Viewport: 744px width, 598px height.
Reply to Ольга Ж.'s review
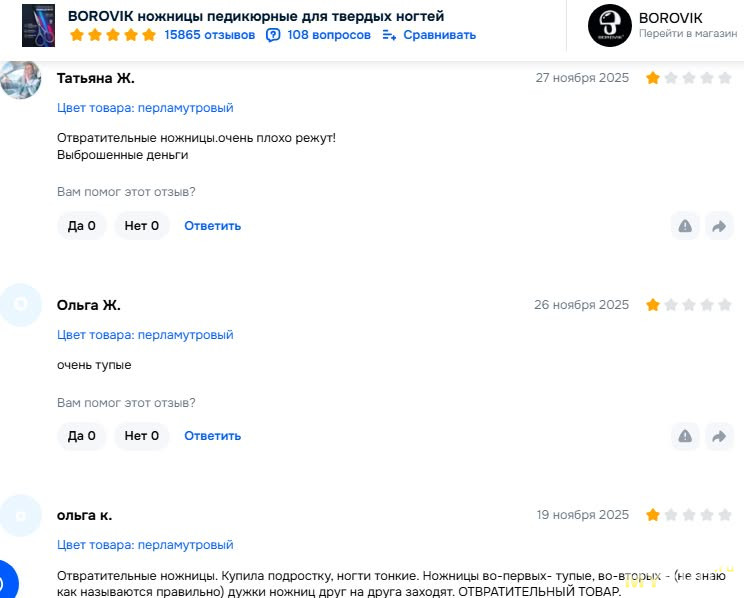coord(212,436)
